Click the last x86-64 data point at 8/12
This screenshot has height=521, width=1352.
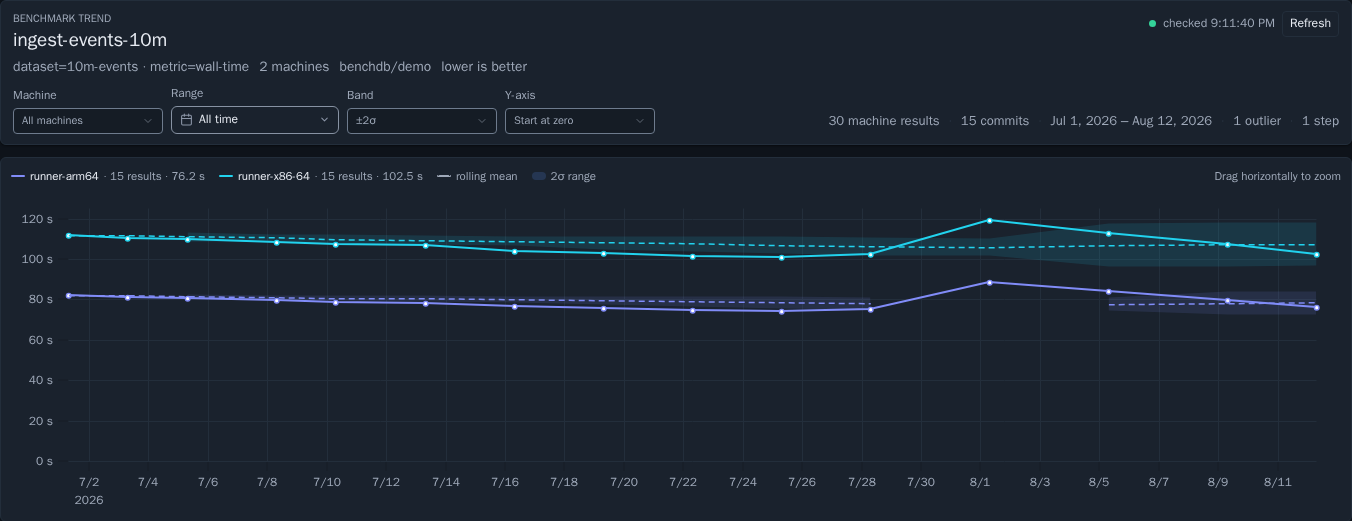pyautogui.click(x=1316, y=254)
